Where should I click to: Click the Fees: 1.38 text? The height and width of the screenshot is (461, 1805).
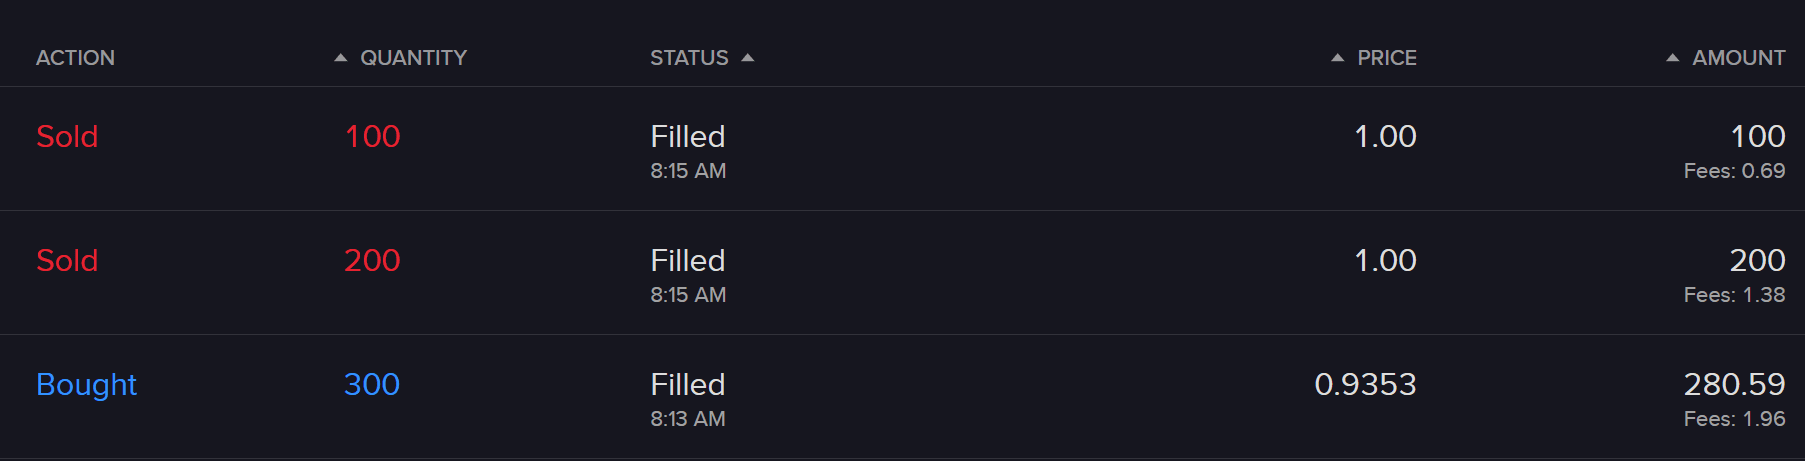click(x=1734, y=295)
